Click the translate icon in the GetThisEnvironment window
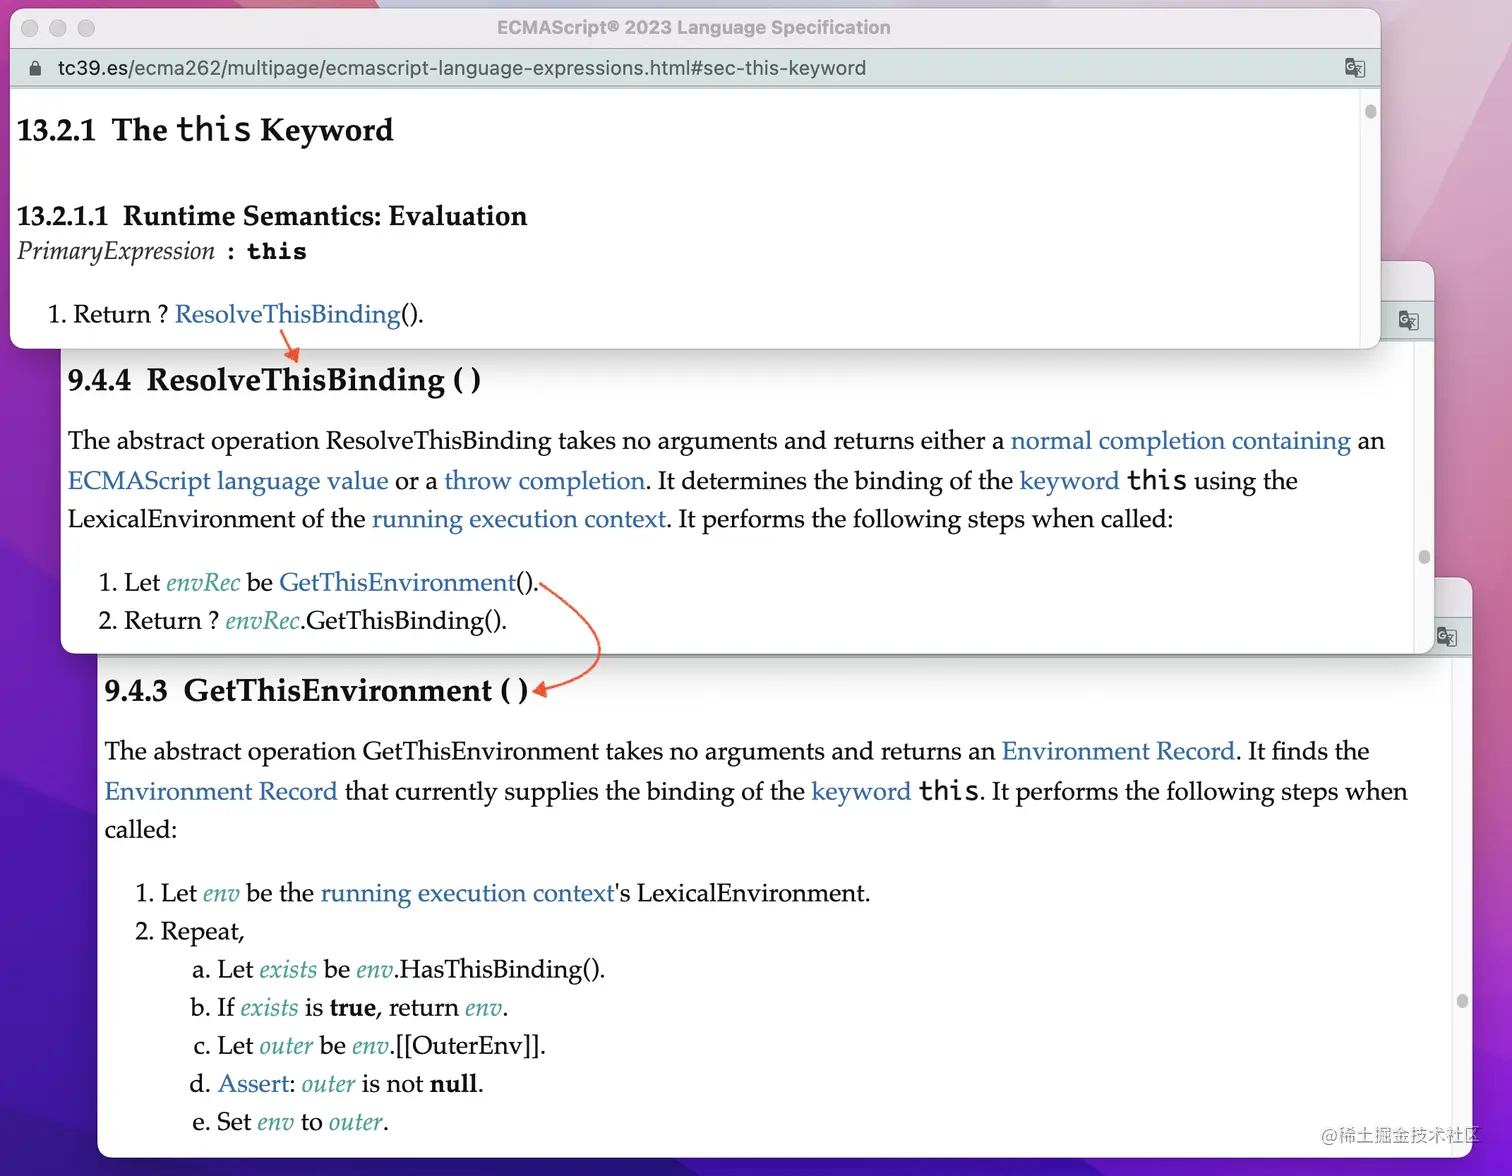Image resolution: width=1512 pixels, height=1176 pixels. (x=1446, y=636)
